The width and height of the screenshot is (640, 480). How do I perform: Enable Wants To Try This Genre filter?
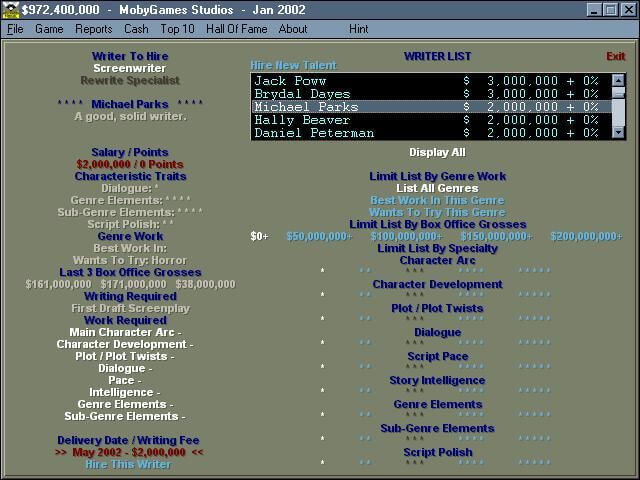tap(437, 212)
